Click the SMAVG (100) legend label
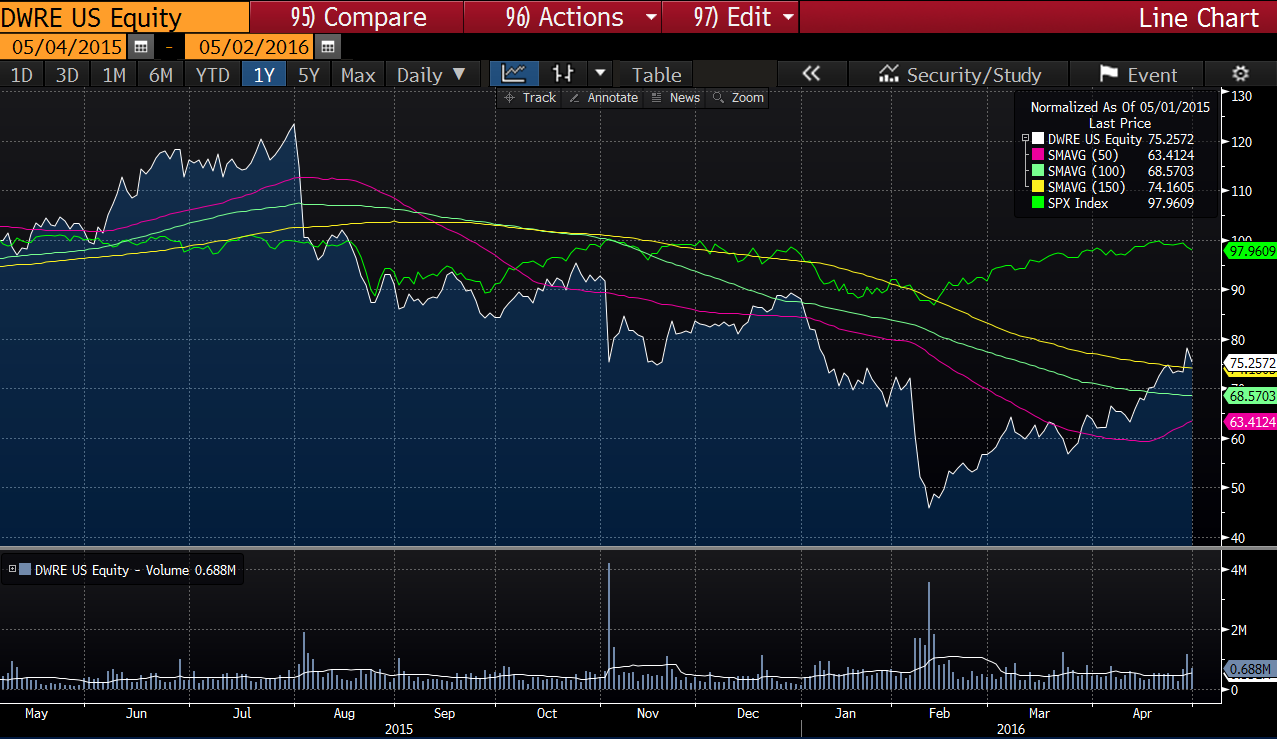The height and width of the screenshot is (739, 1277). point(1086,171)
